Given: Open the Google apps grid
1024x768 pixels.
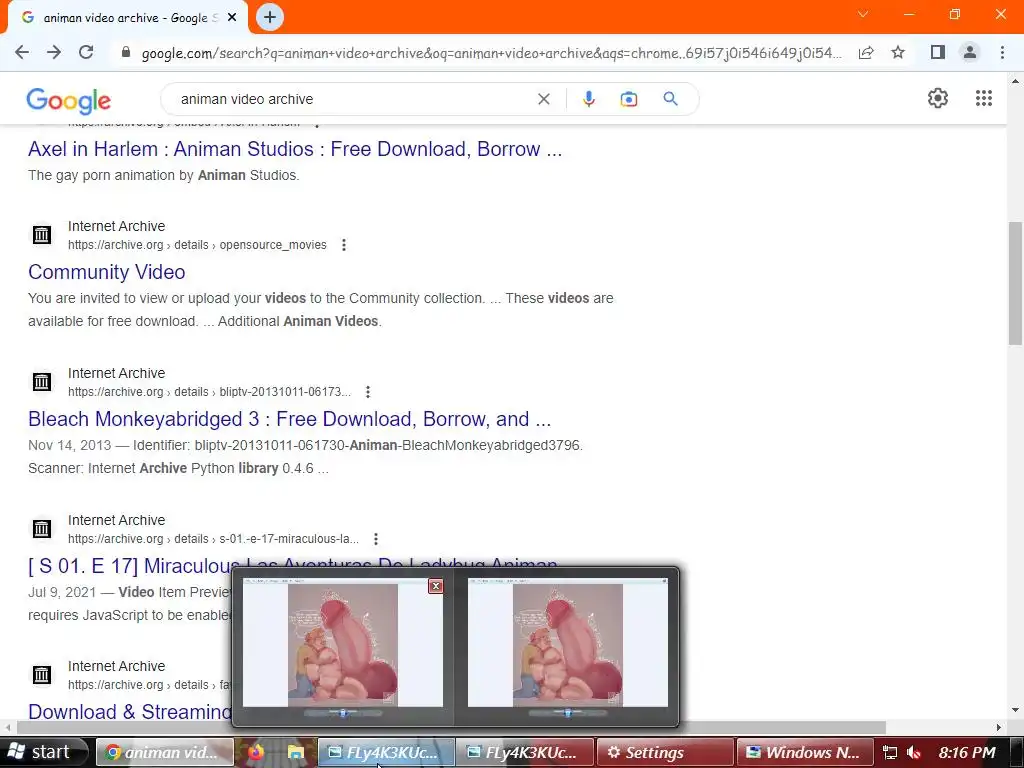Looking at the screenshot, I should [984, 98].
